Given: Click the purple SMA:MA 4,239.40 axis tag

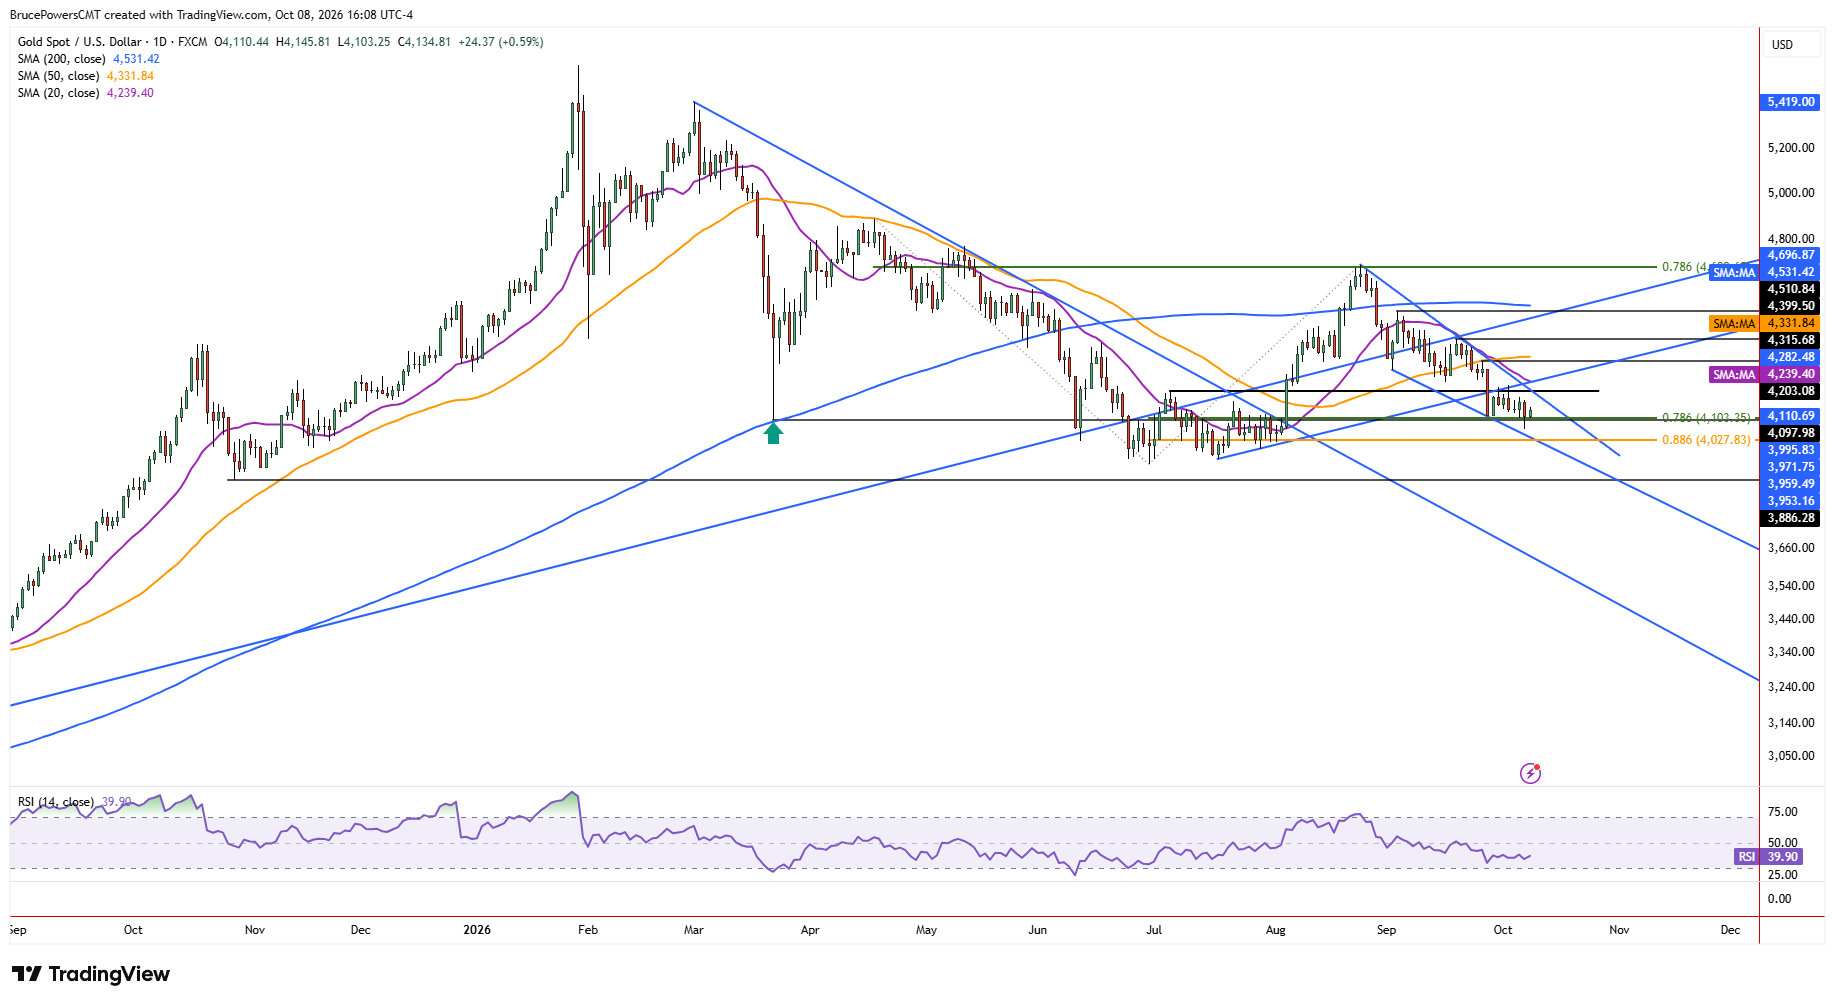Looking at the screenshot, I should click(x=1764, y=374).
